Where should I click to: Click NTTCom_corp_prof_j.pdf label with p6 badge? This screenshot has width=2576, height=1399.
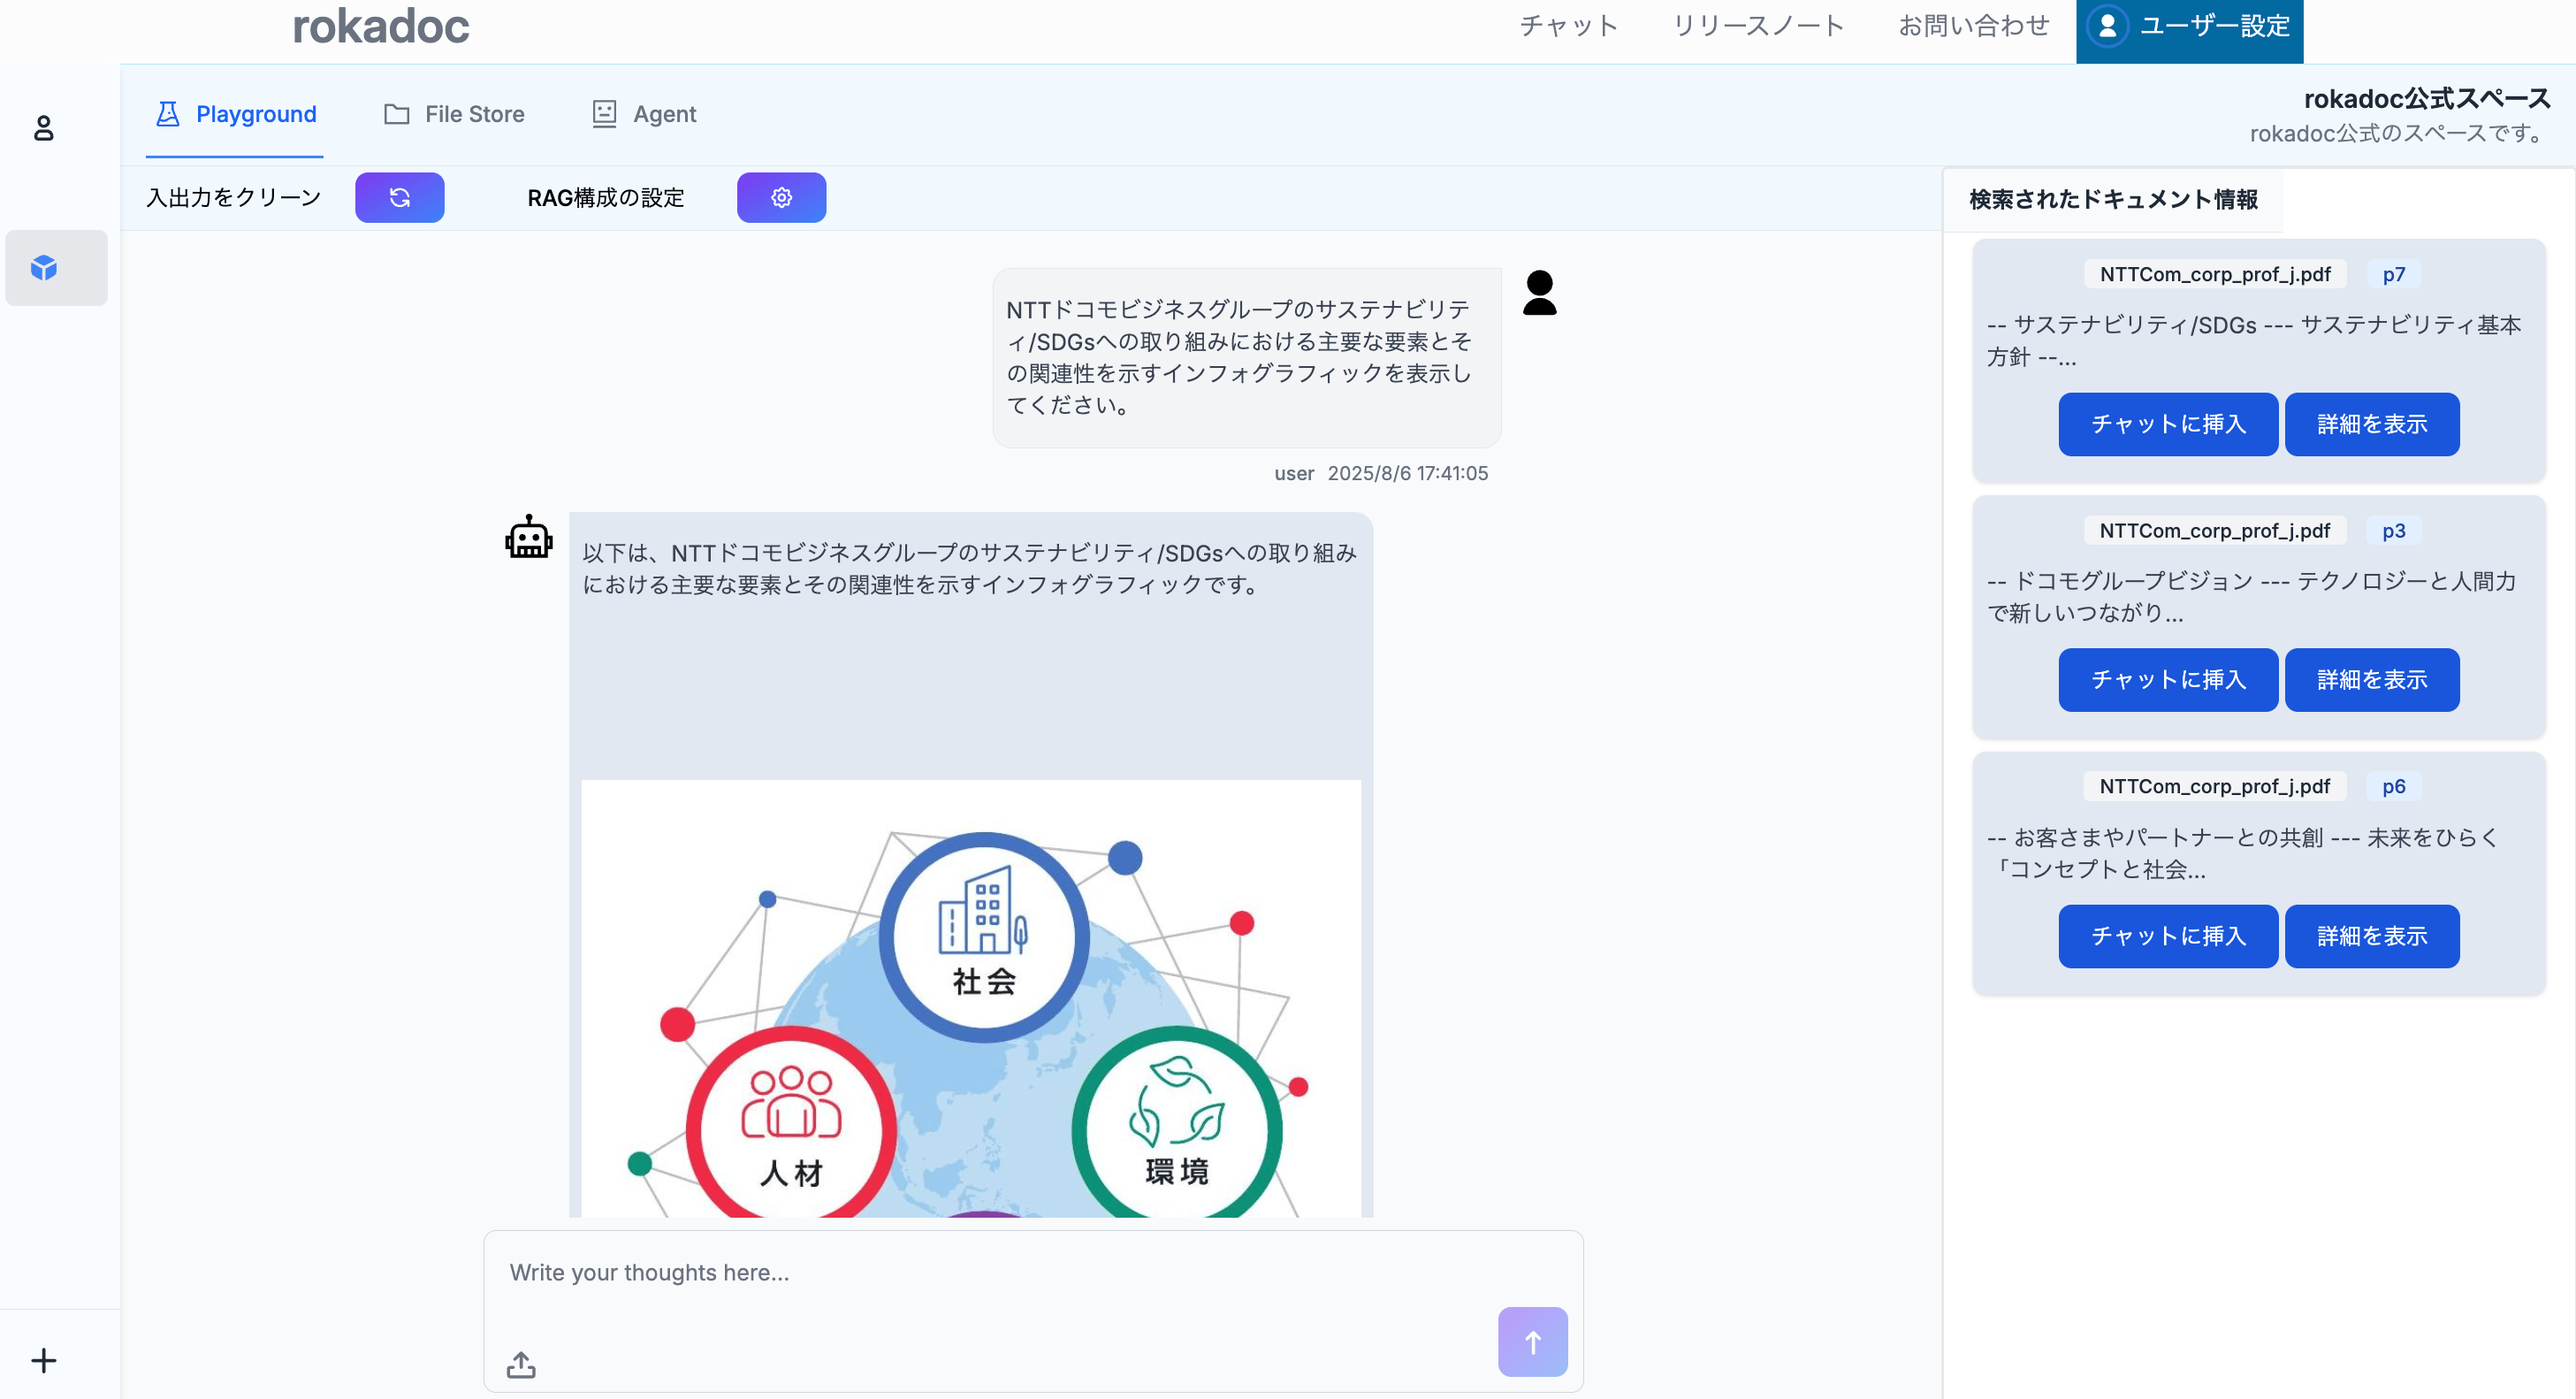2215,786
